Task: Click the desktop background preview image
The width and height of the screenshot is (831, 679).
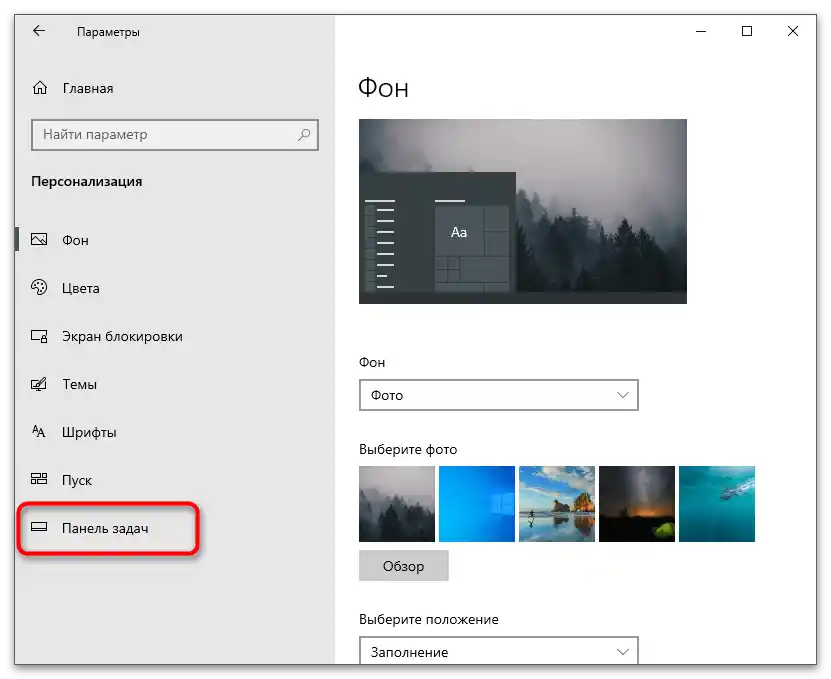Action: [x=523, y=211]
